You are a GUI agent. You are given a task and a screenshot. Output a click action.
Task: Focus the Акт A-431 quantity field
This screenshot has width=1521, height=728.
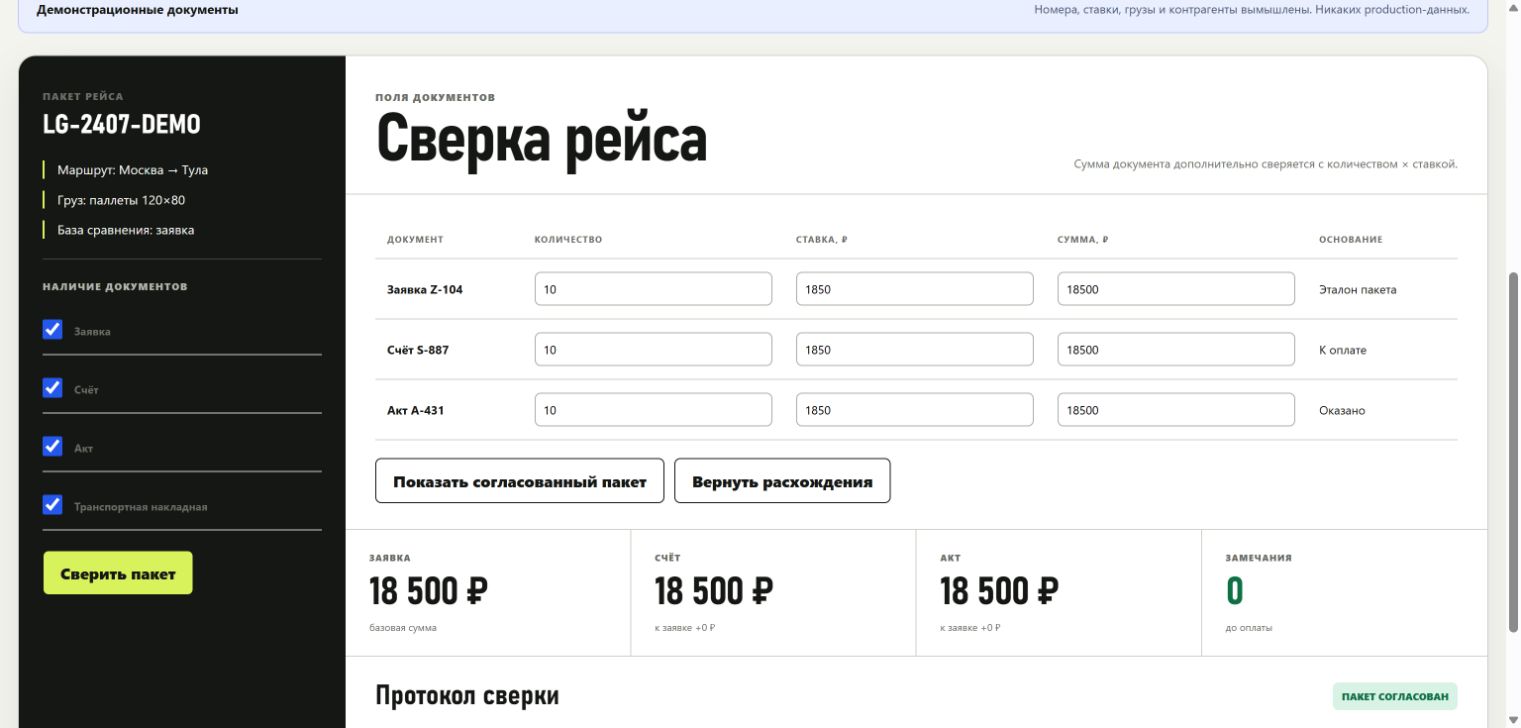[653, 410]
